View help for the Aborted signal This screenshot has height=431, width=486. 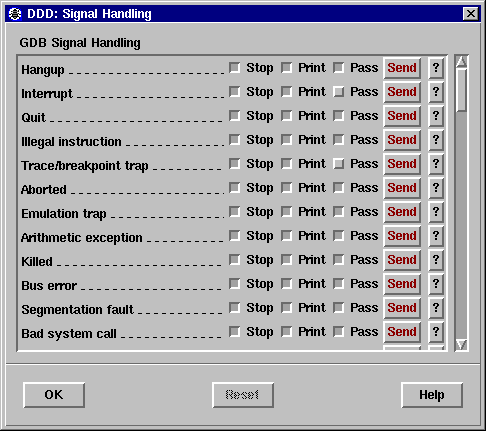coord(436,188)
